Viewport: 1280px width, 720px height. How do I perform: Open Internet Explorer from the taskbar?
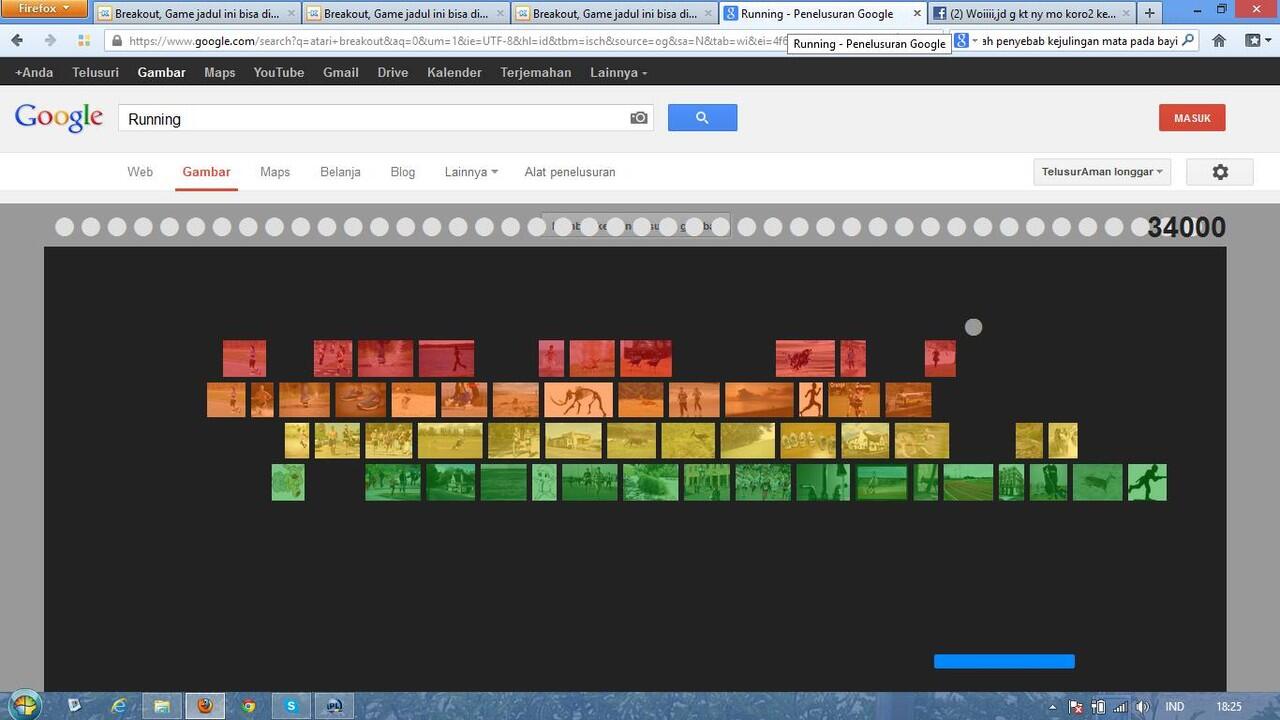pos(118,706)
